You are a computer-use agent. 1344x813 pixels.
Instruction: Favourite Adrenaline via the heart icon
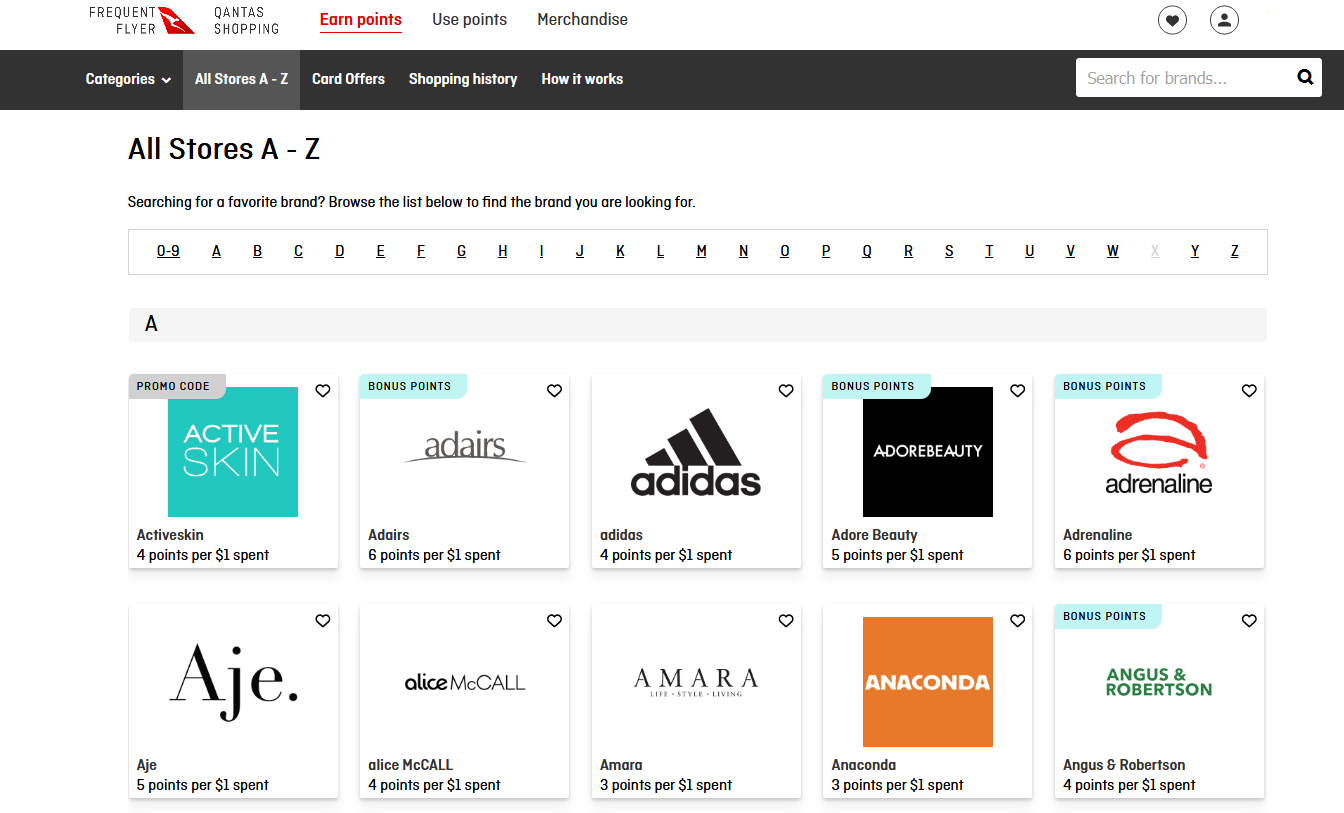(x=1249, y=391)
